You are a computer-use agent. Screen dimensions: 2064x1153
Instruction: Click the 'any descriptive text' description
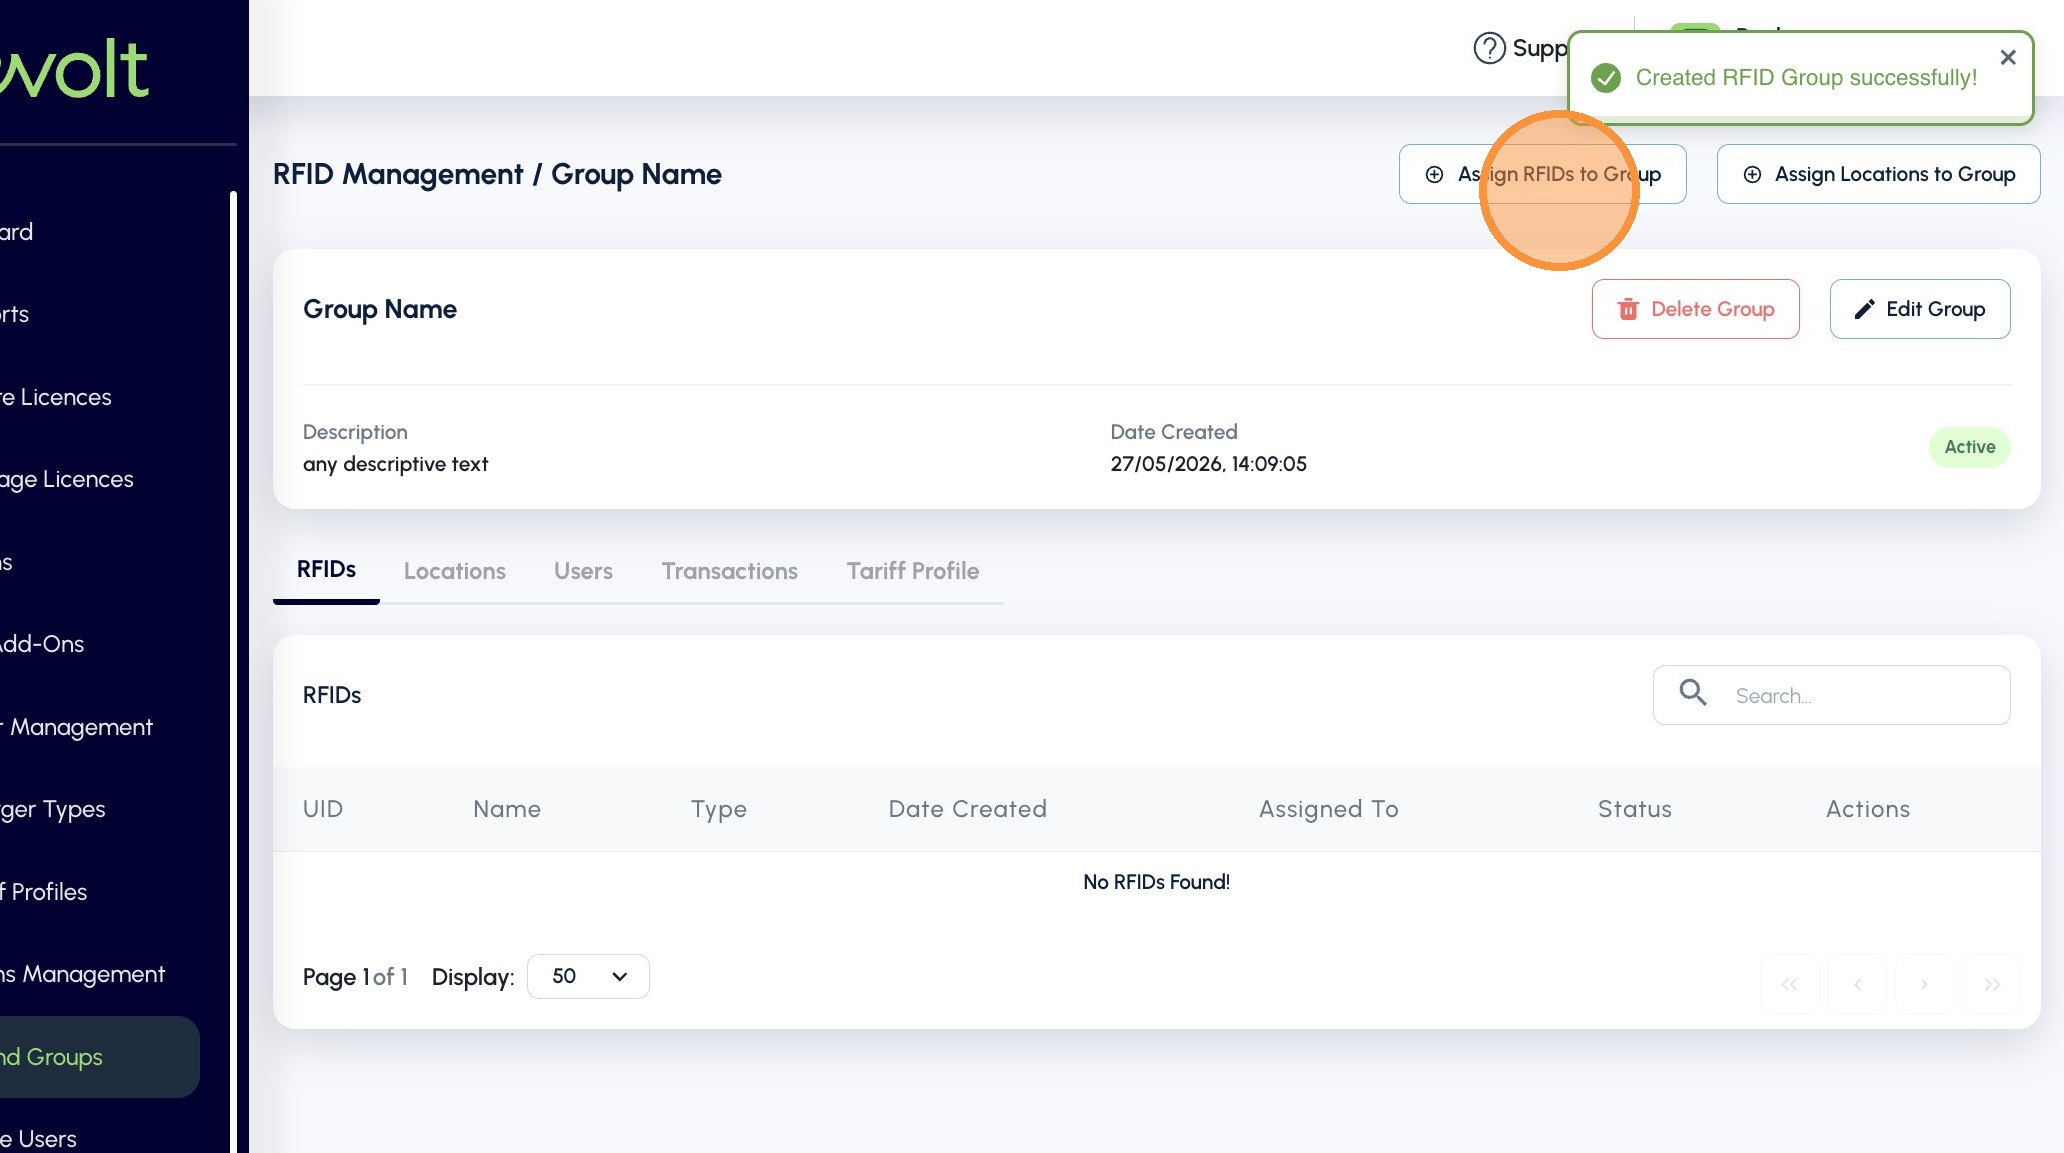[395, 464]
